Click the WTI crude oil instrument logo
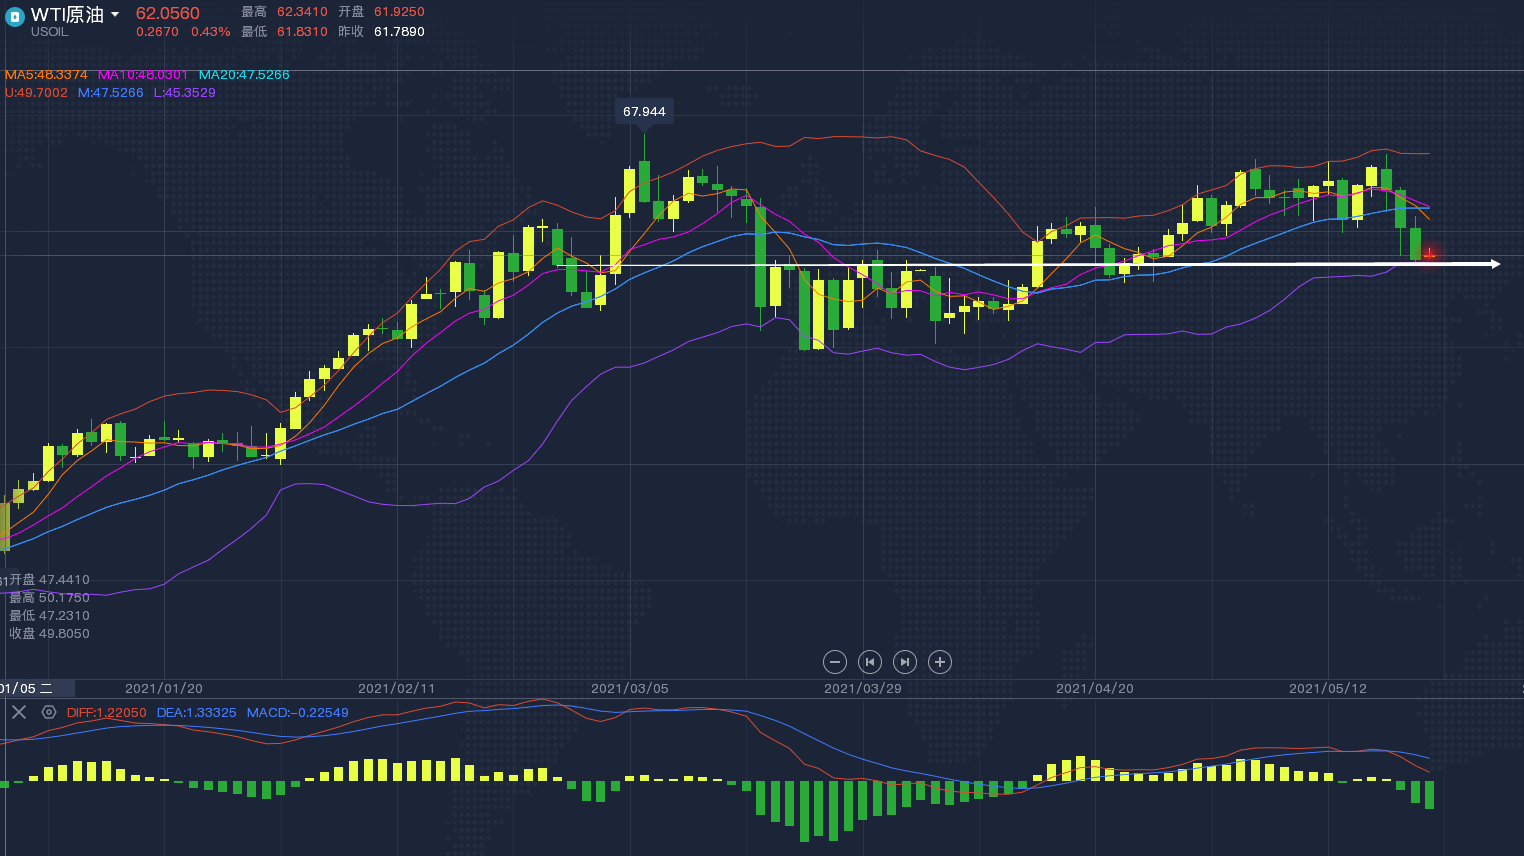The width and height of the screenshot is (1524, 856). pyautogui.click(x=15, y=17)
